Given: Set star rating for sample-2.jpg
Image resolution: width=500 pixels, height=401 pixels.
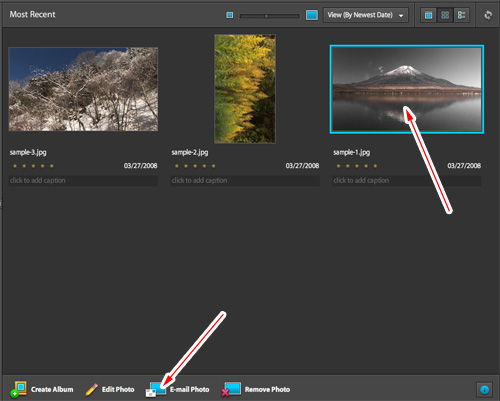Looking at the screenshot, I should pyautogui.click(x=195, y=166).
